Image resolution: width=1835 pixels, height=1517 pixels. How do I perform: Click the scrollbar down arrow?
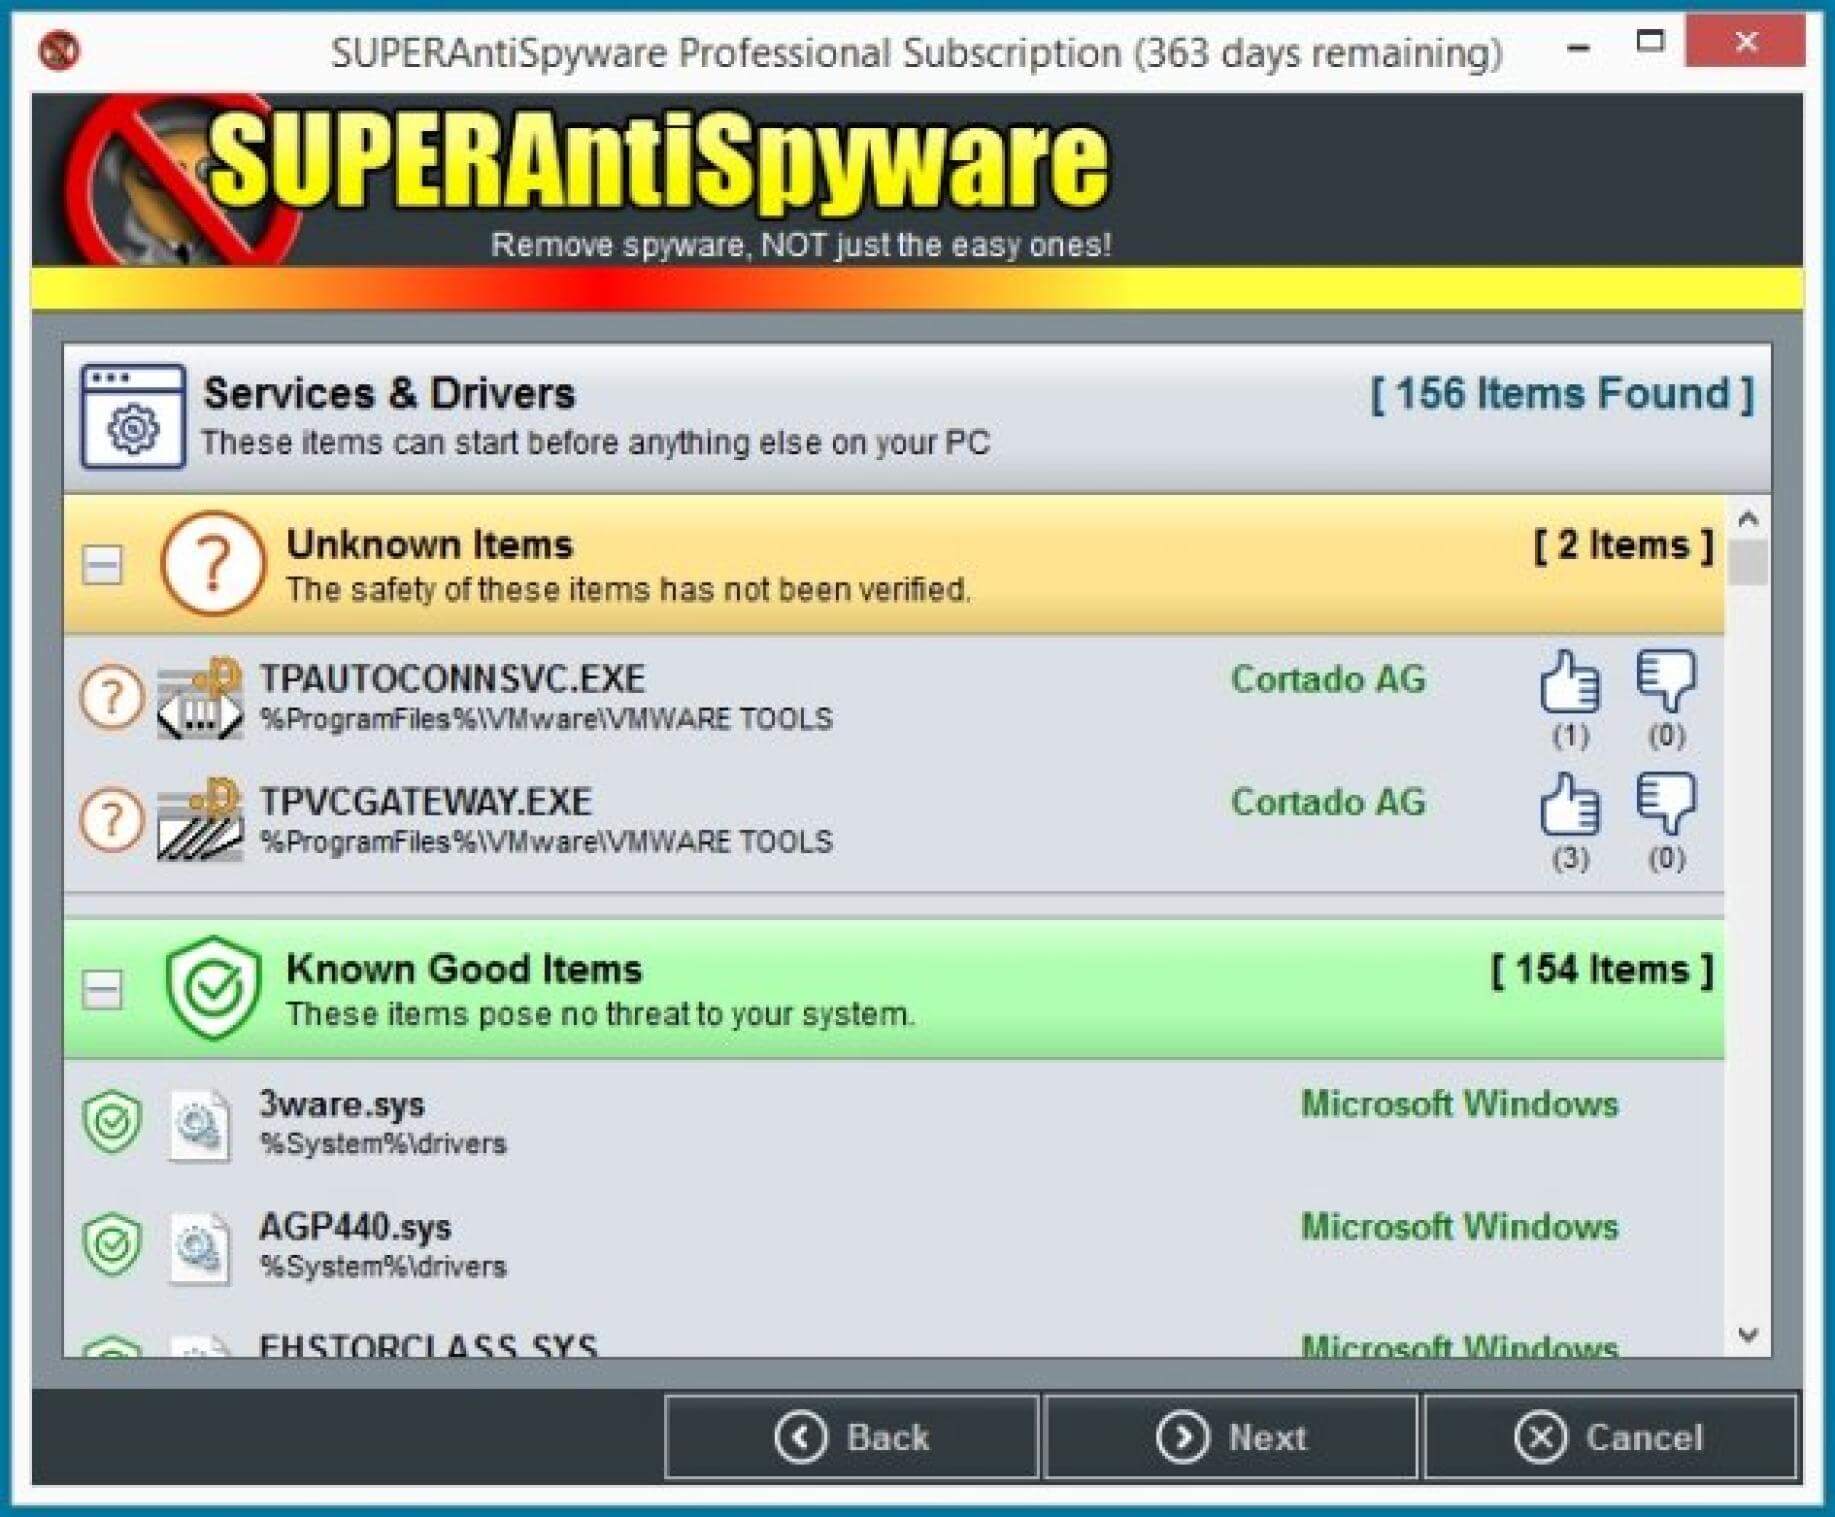[1748, 1335]
